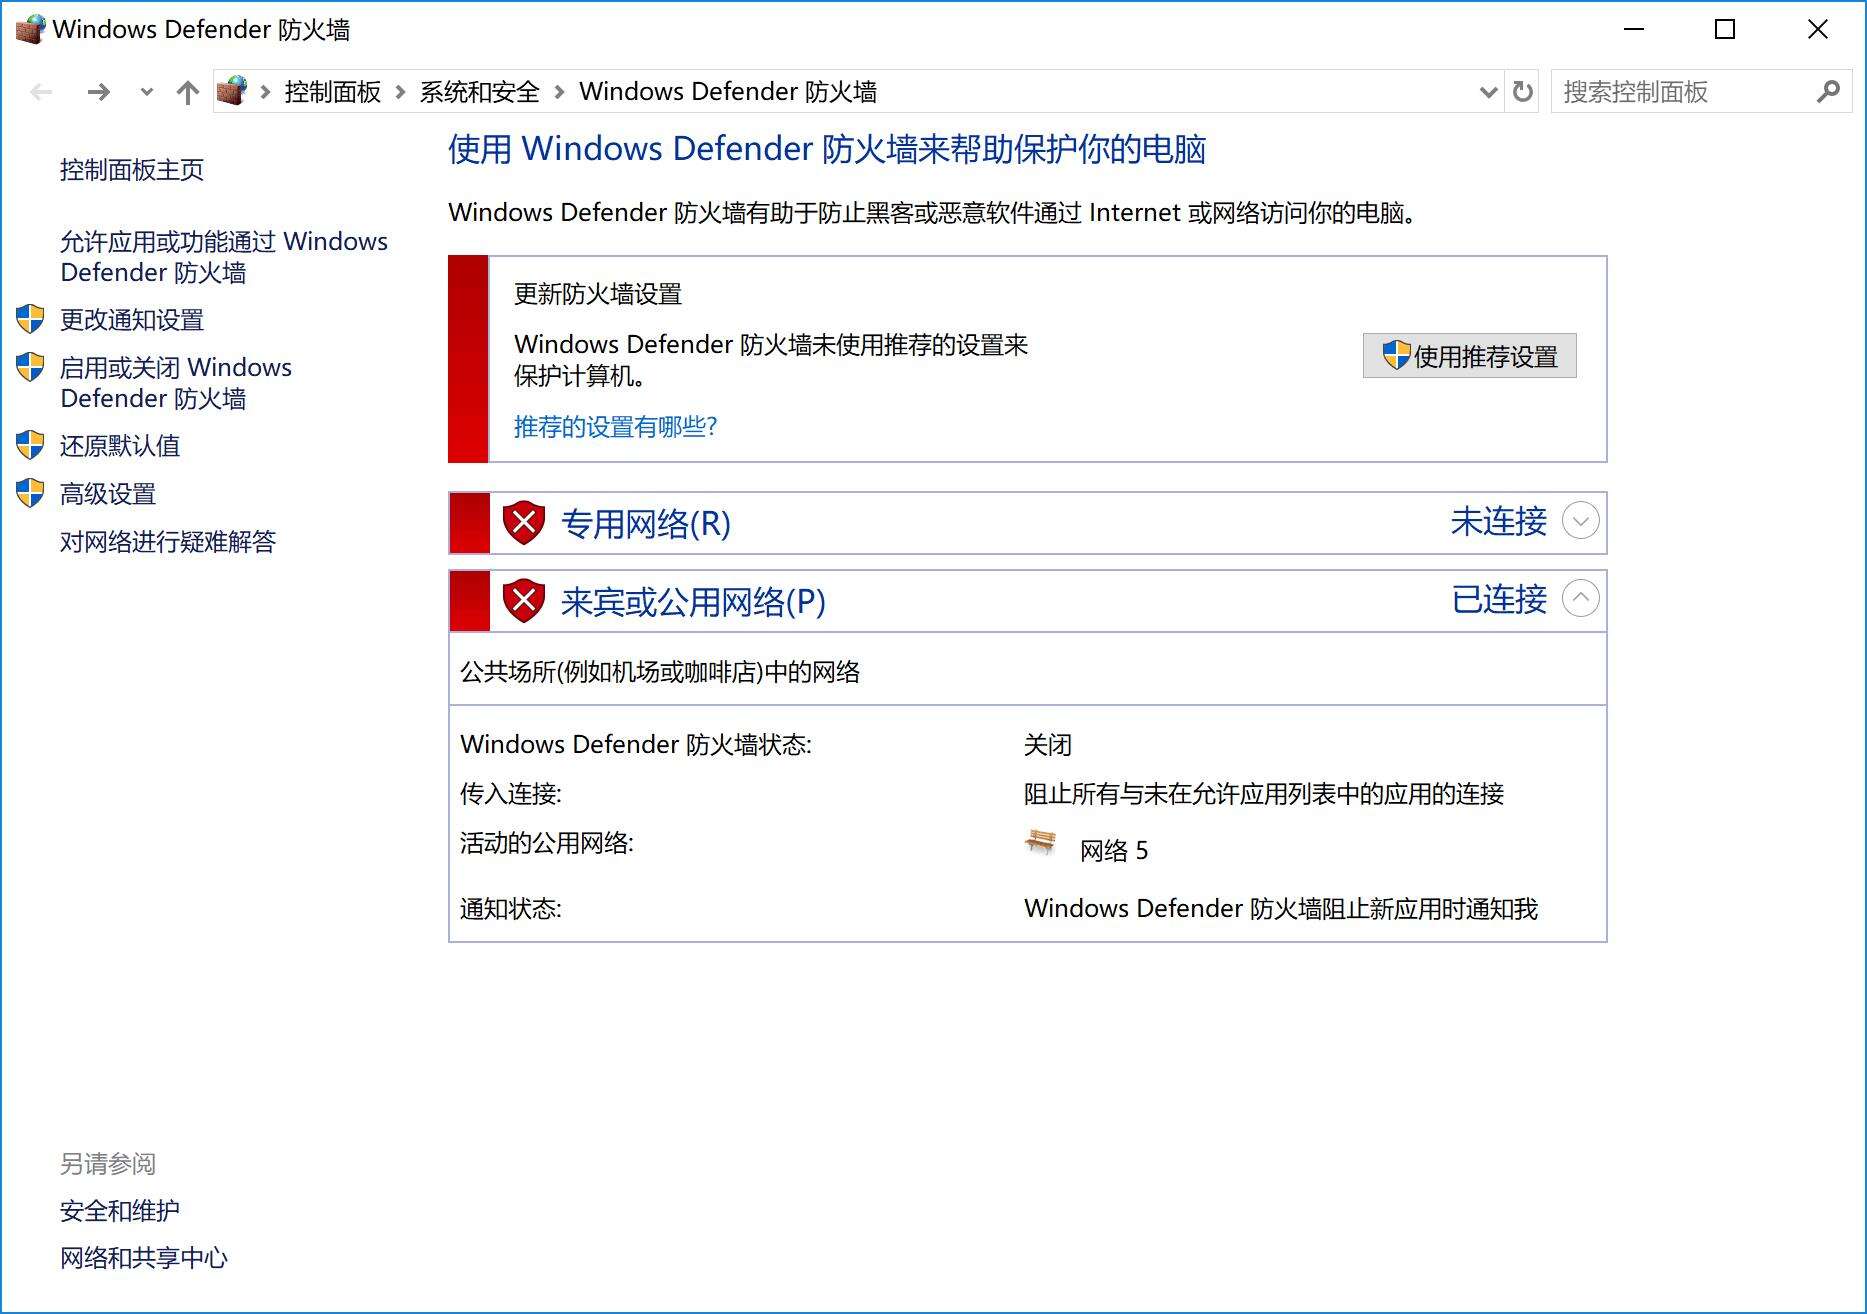Viewport: 1867px width, 1314px height.
Task: Click 还原默认值 link
Action: [x=120, y=446]
